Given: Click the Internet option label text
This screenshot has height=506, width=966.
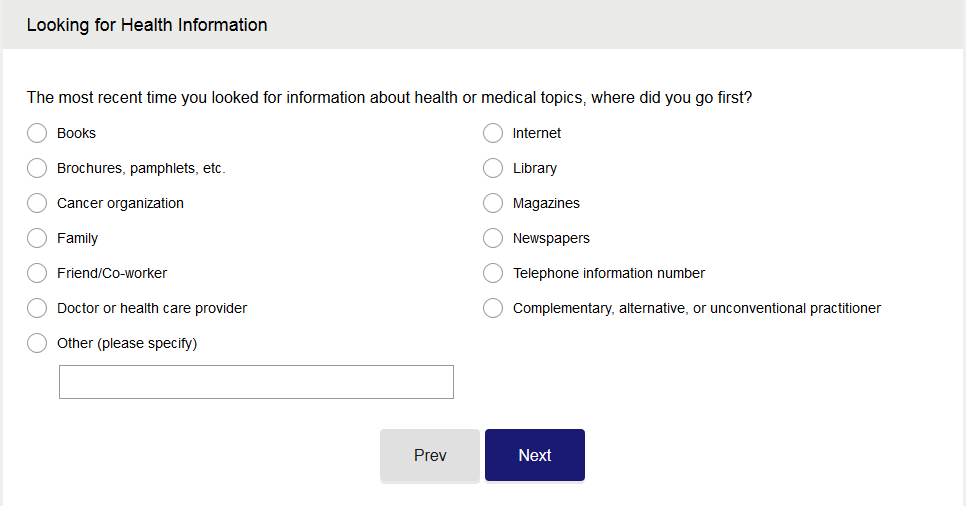Looking at the screenshot, I should coord(537,133).
